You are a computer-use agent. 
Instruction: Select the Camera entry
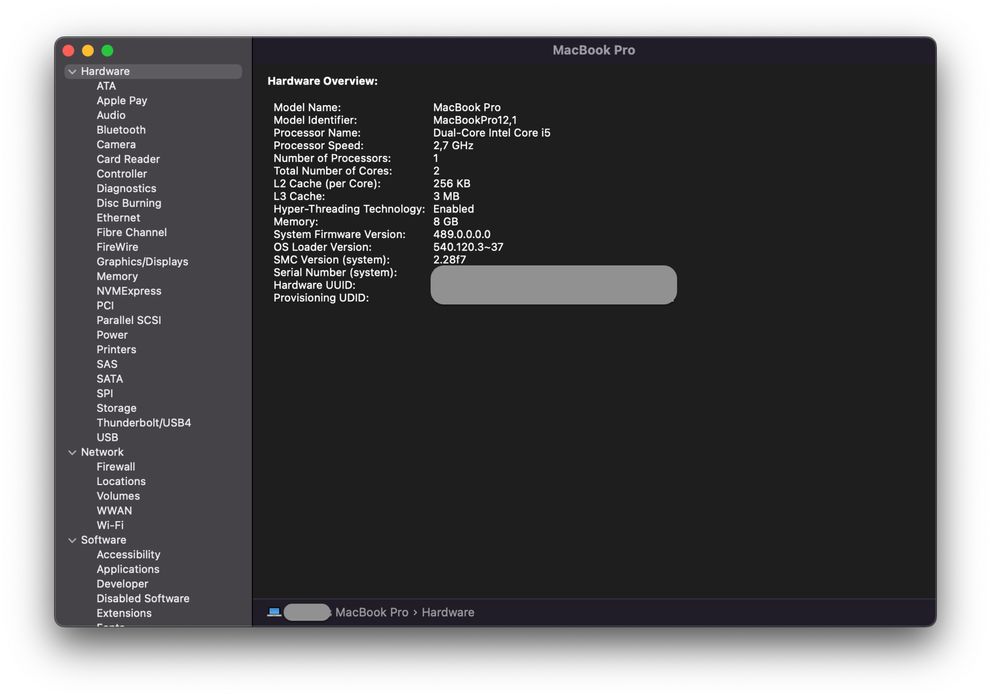(116, 144)
